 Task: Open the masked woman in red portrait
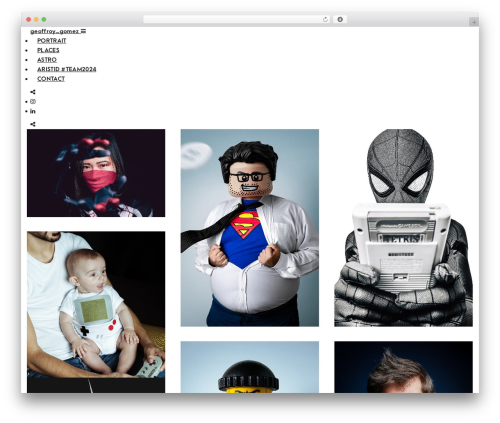(96, 173)
